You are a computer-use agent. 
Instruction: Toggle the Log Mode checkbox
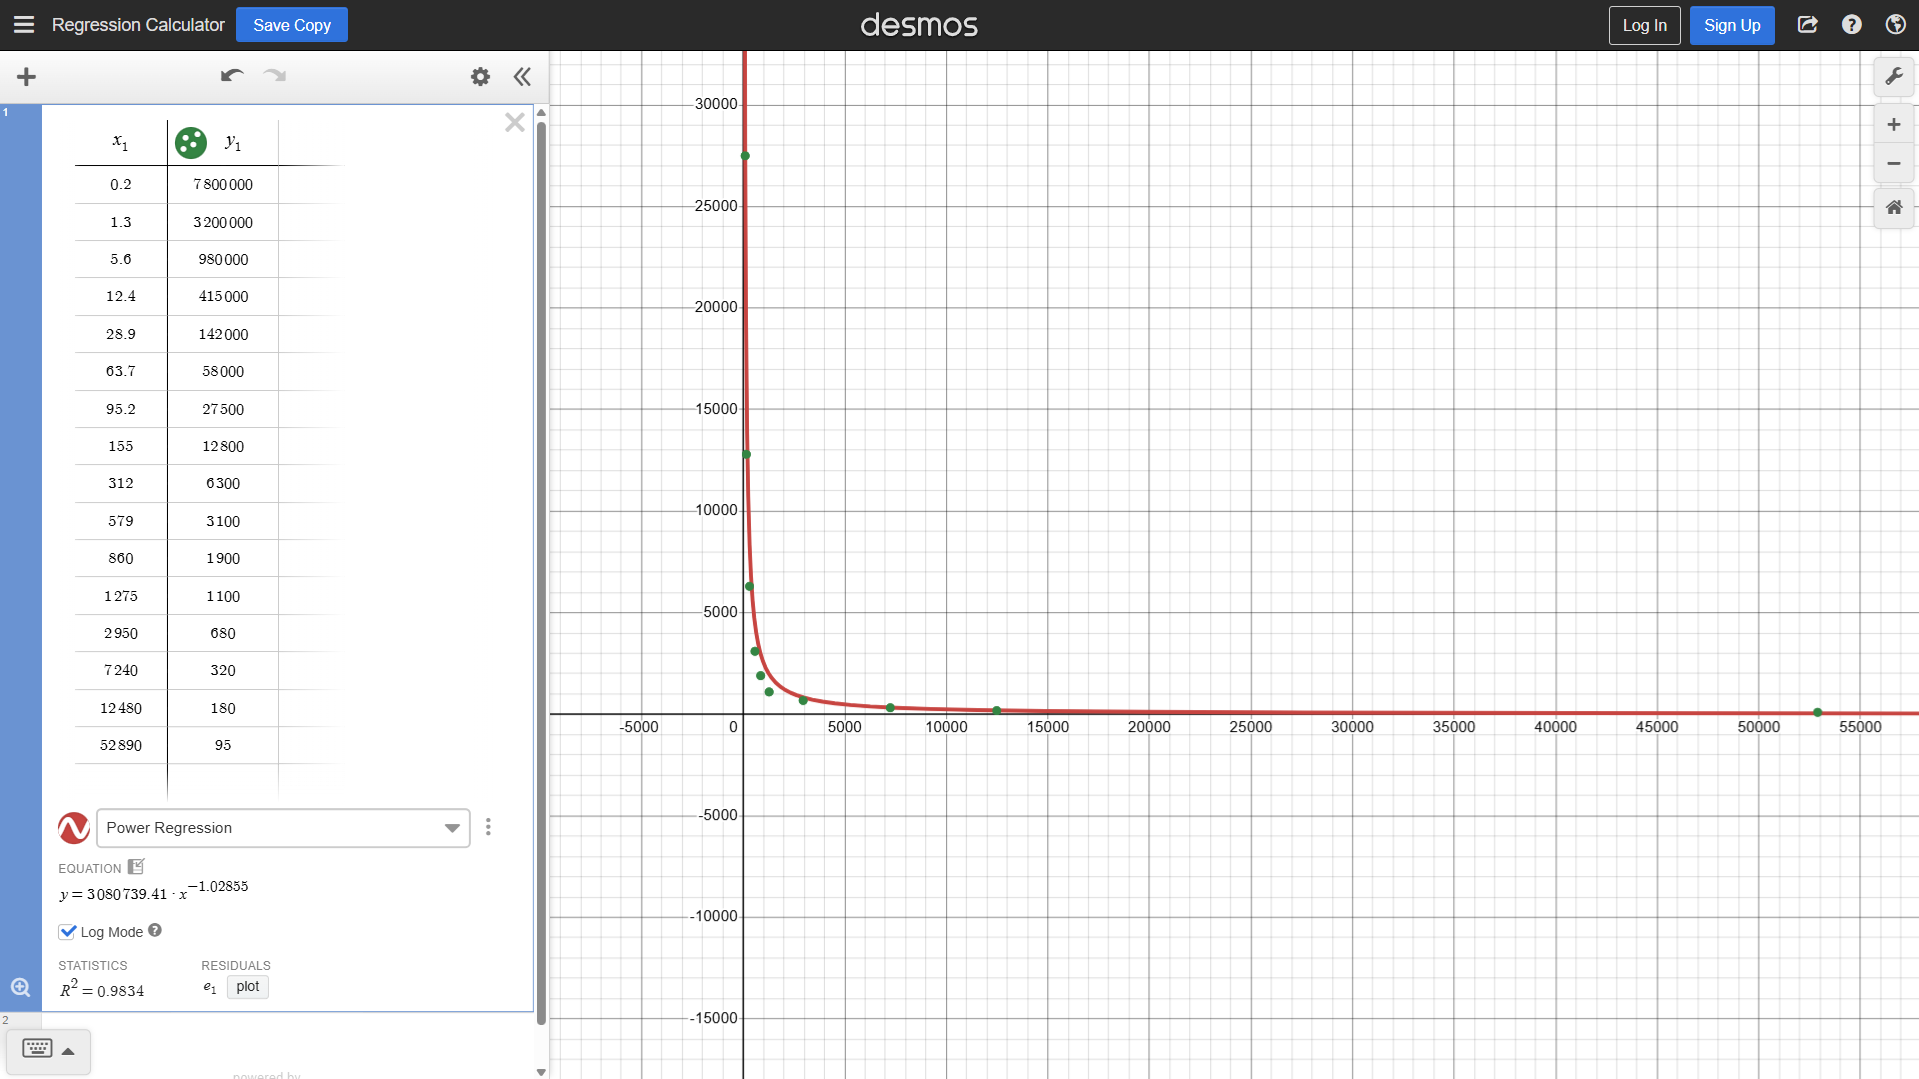pos(68,932)
